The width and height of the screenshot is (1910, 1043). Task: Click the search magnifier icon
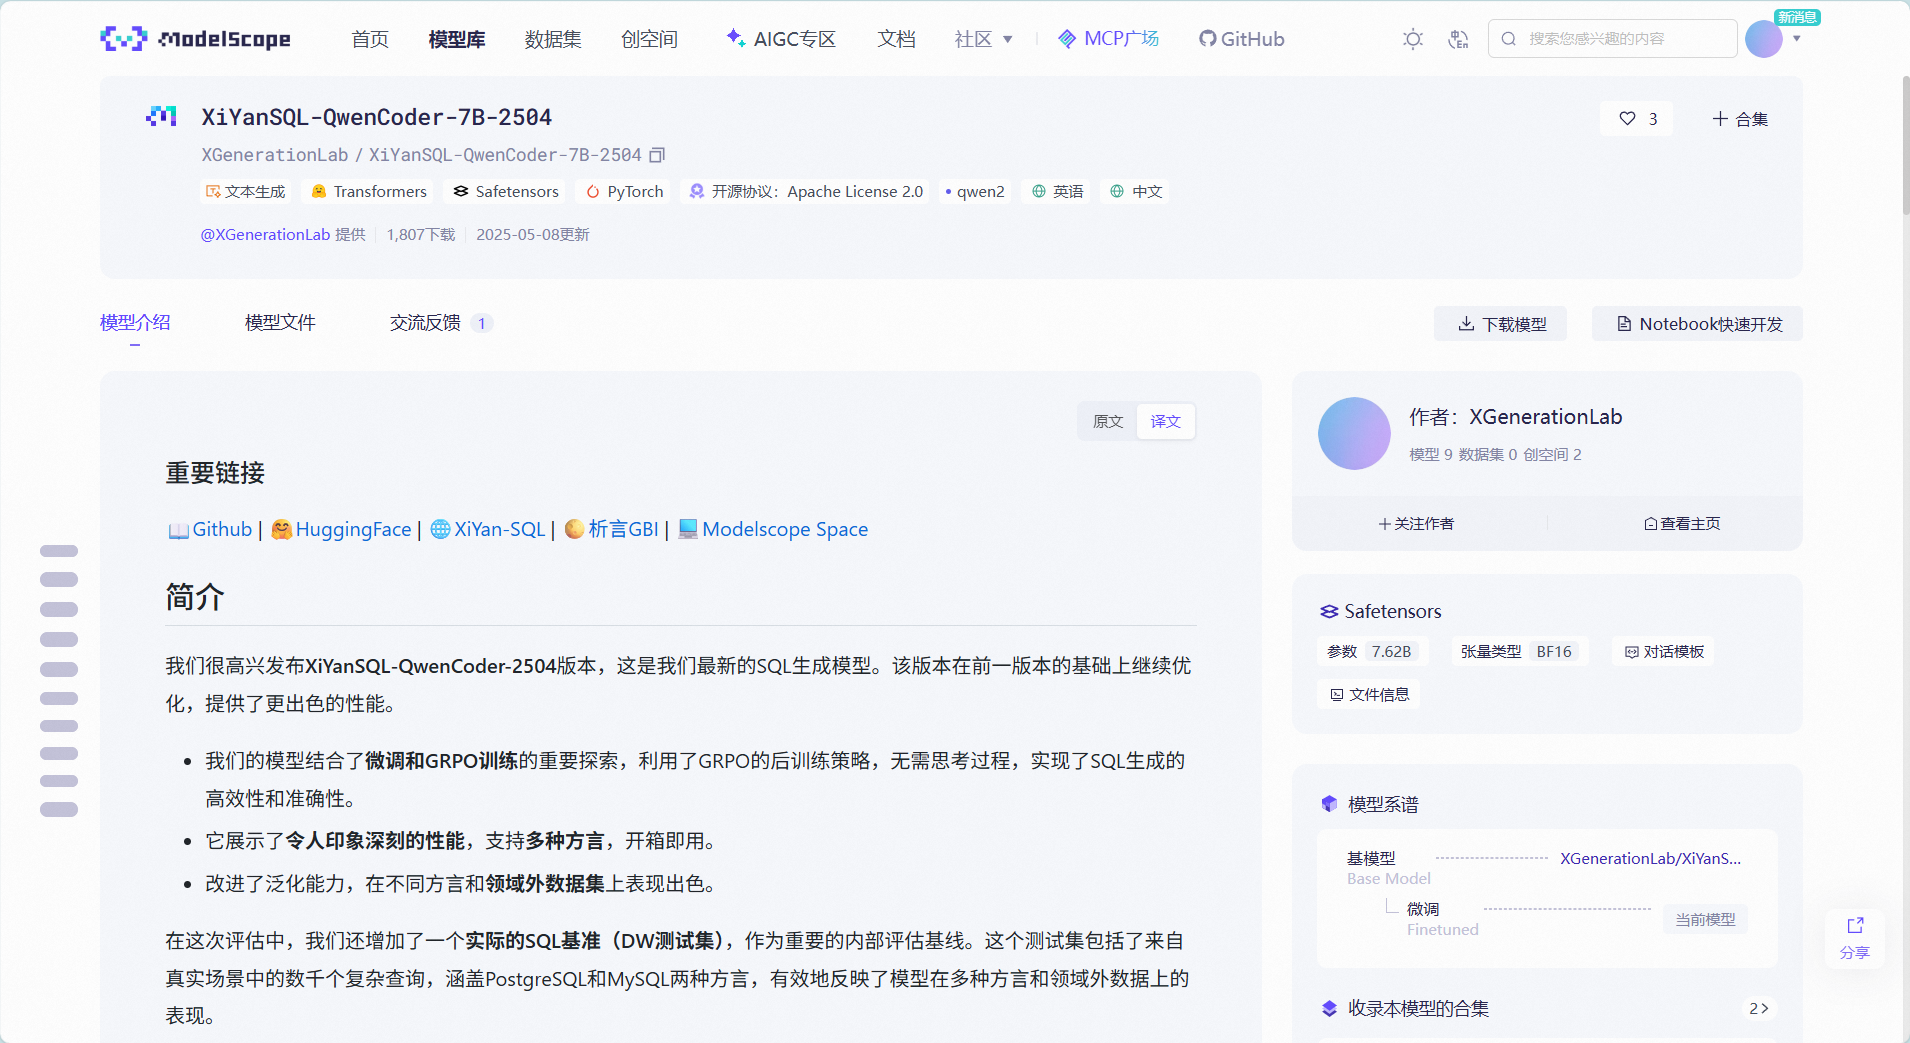[x=1509, y=39]
